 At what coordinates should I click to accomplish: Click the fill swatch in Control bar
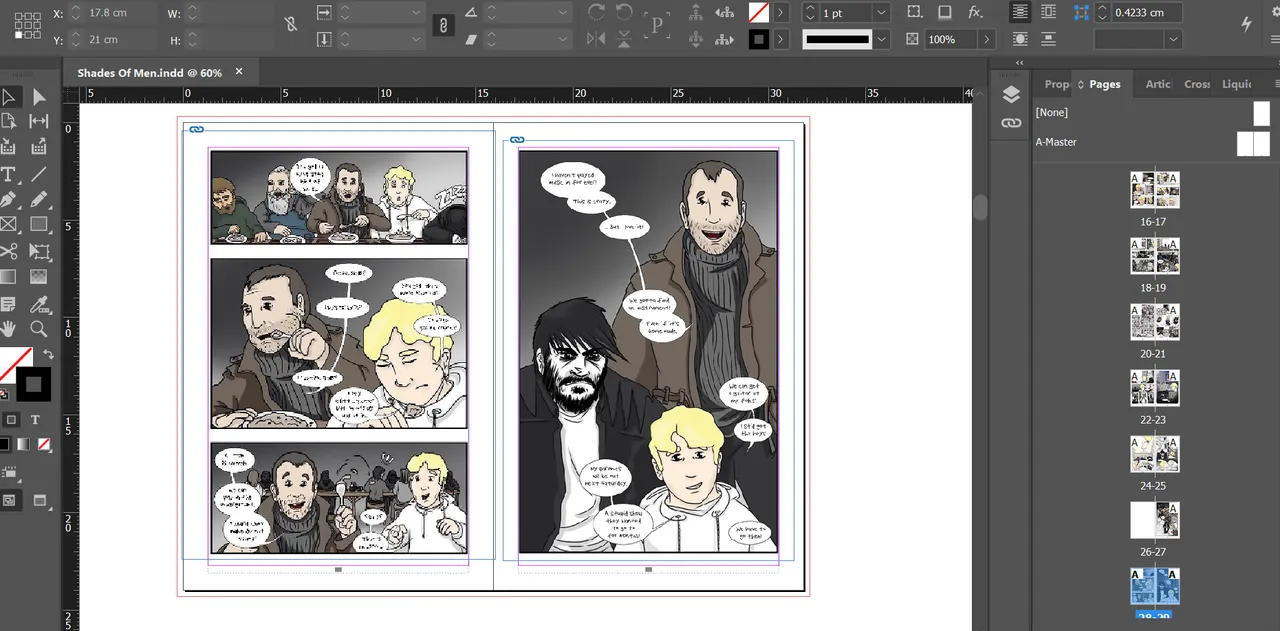[x=759, y=13]
